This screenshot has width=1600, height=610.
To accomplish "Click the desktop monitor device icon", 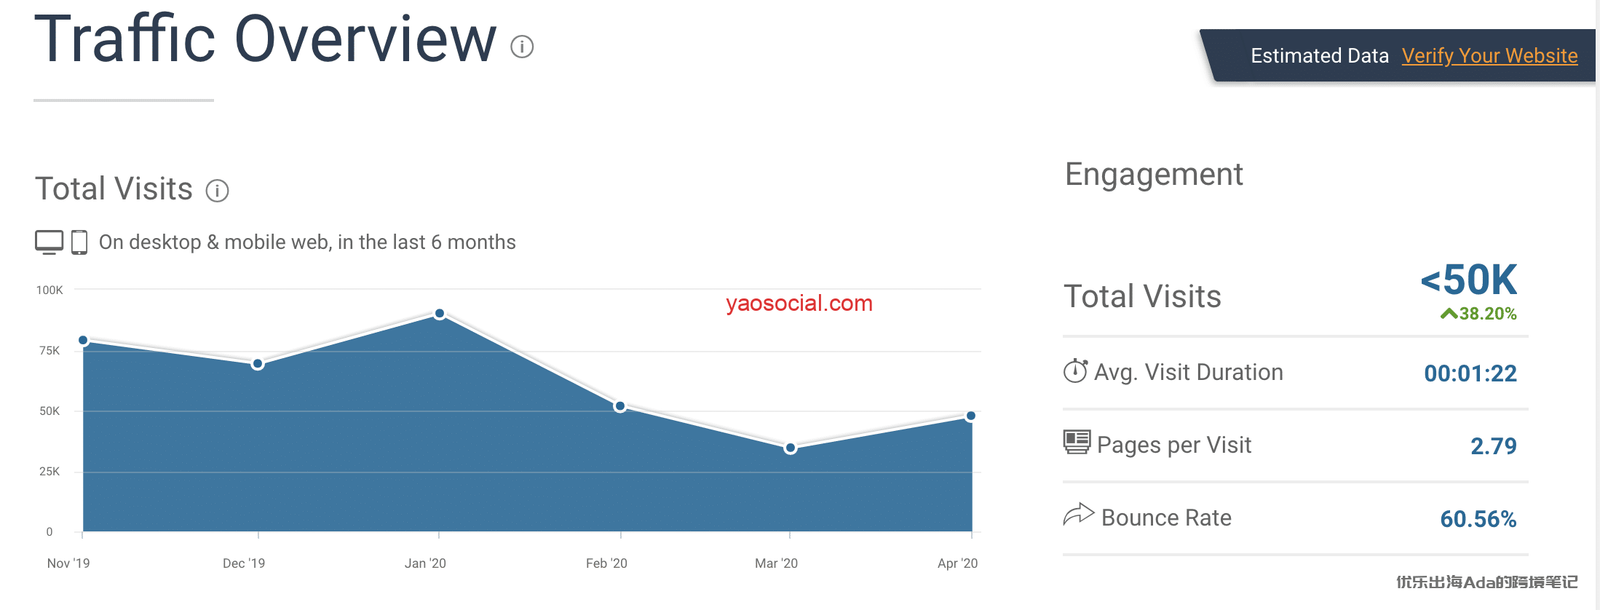I will point(49,242).
